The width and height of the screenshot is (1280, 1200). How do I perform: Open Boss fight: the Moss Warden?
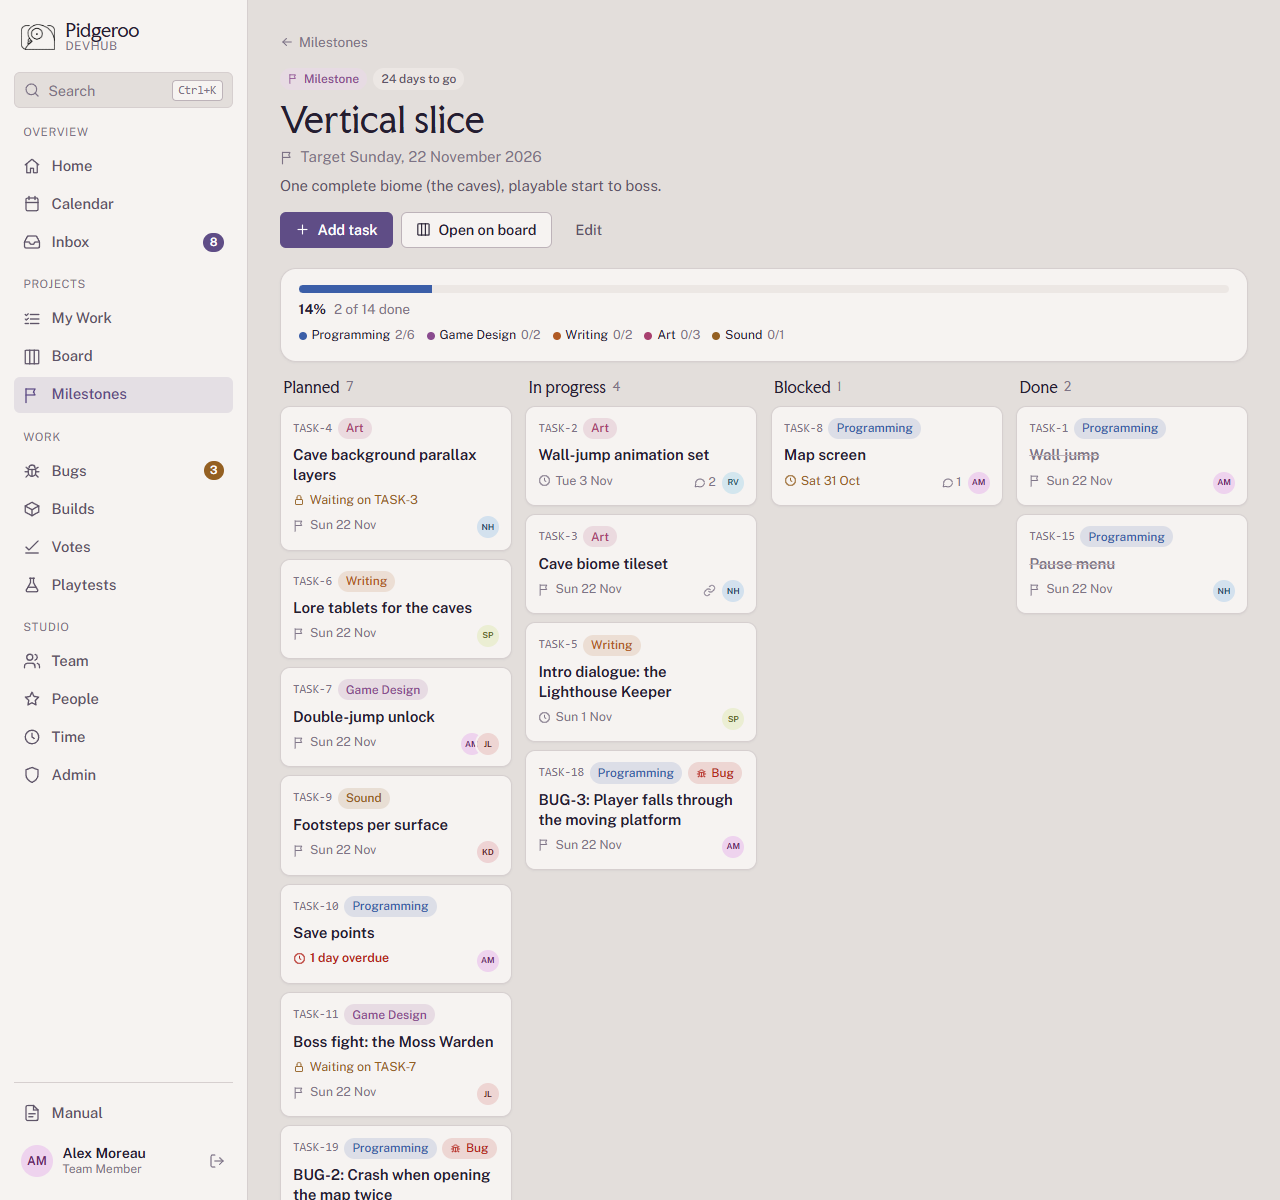point(396,1054)
